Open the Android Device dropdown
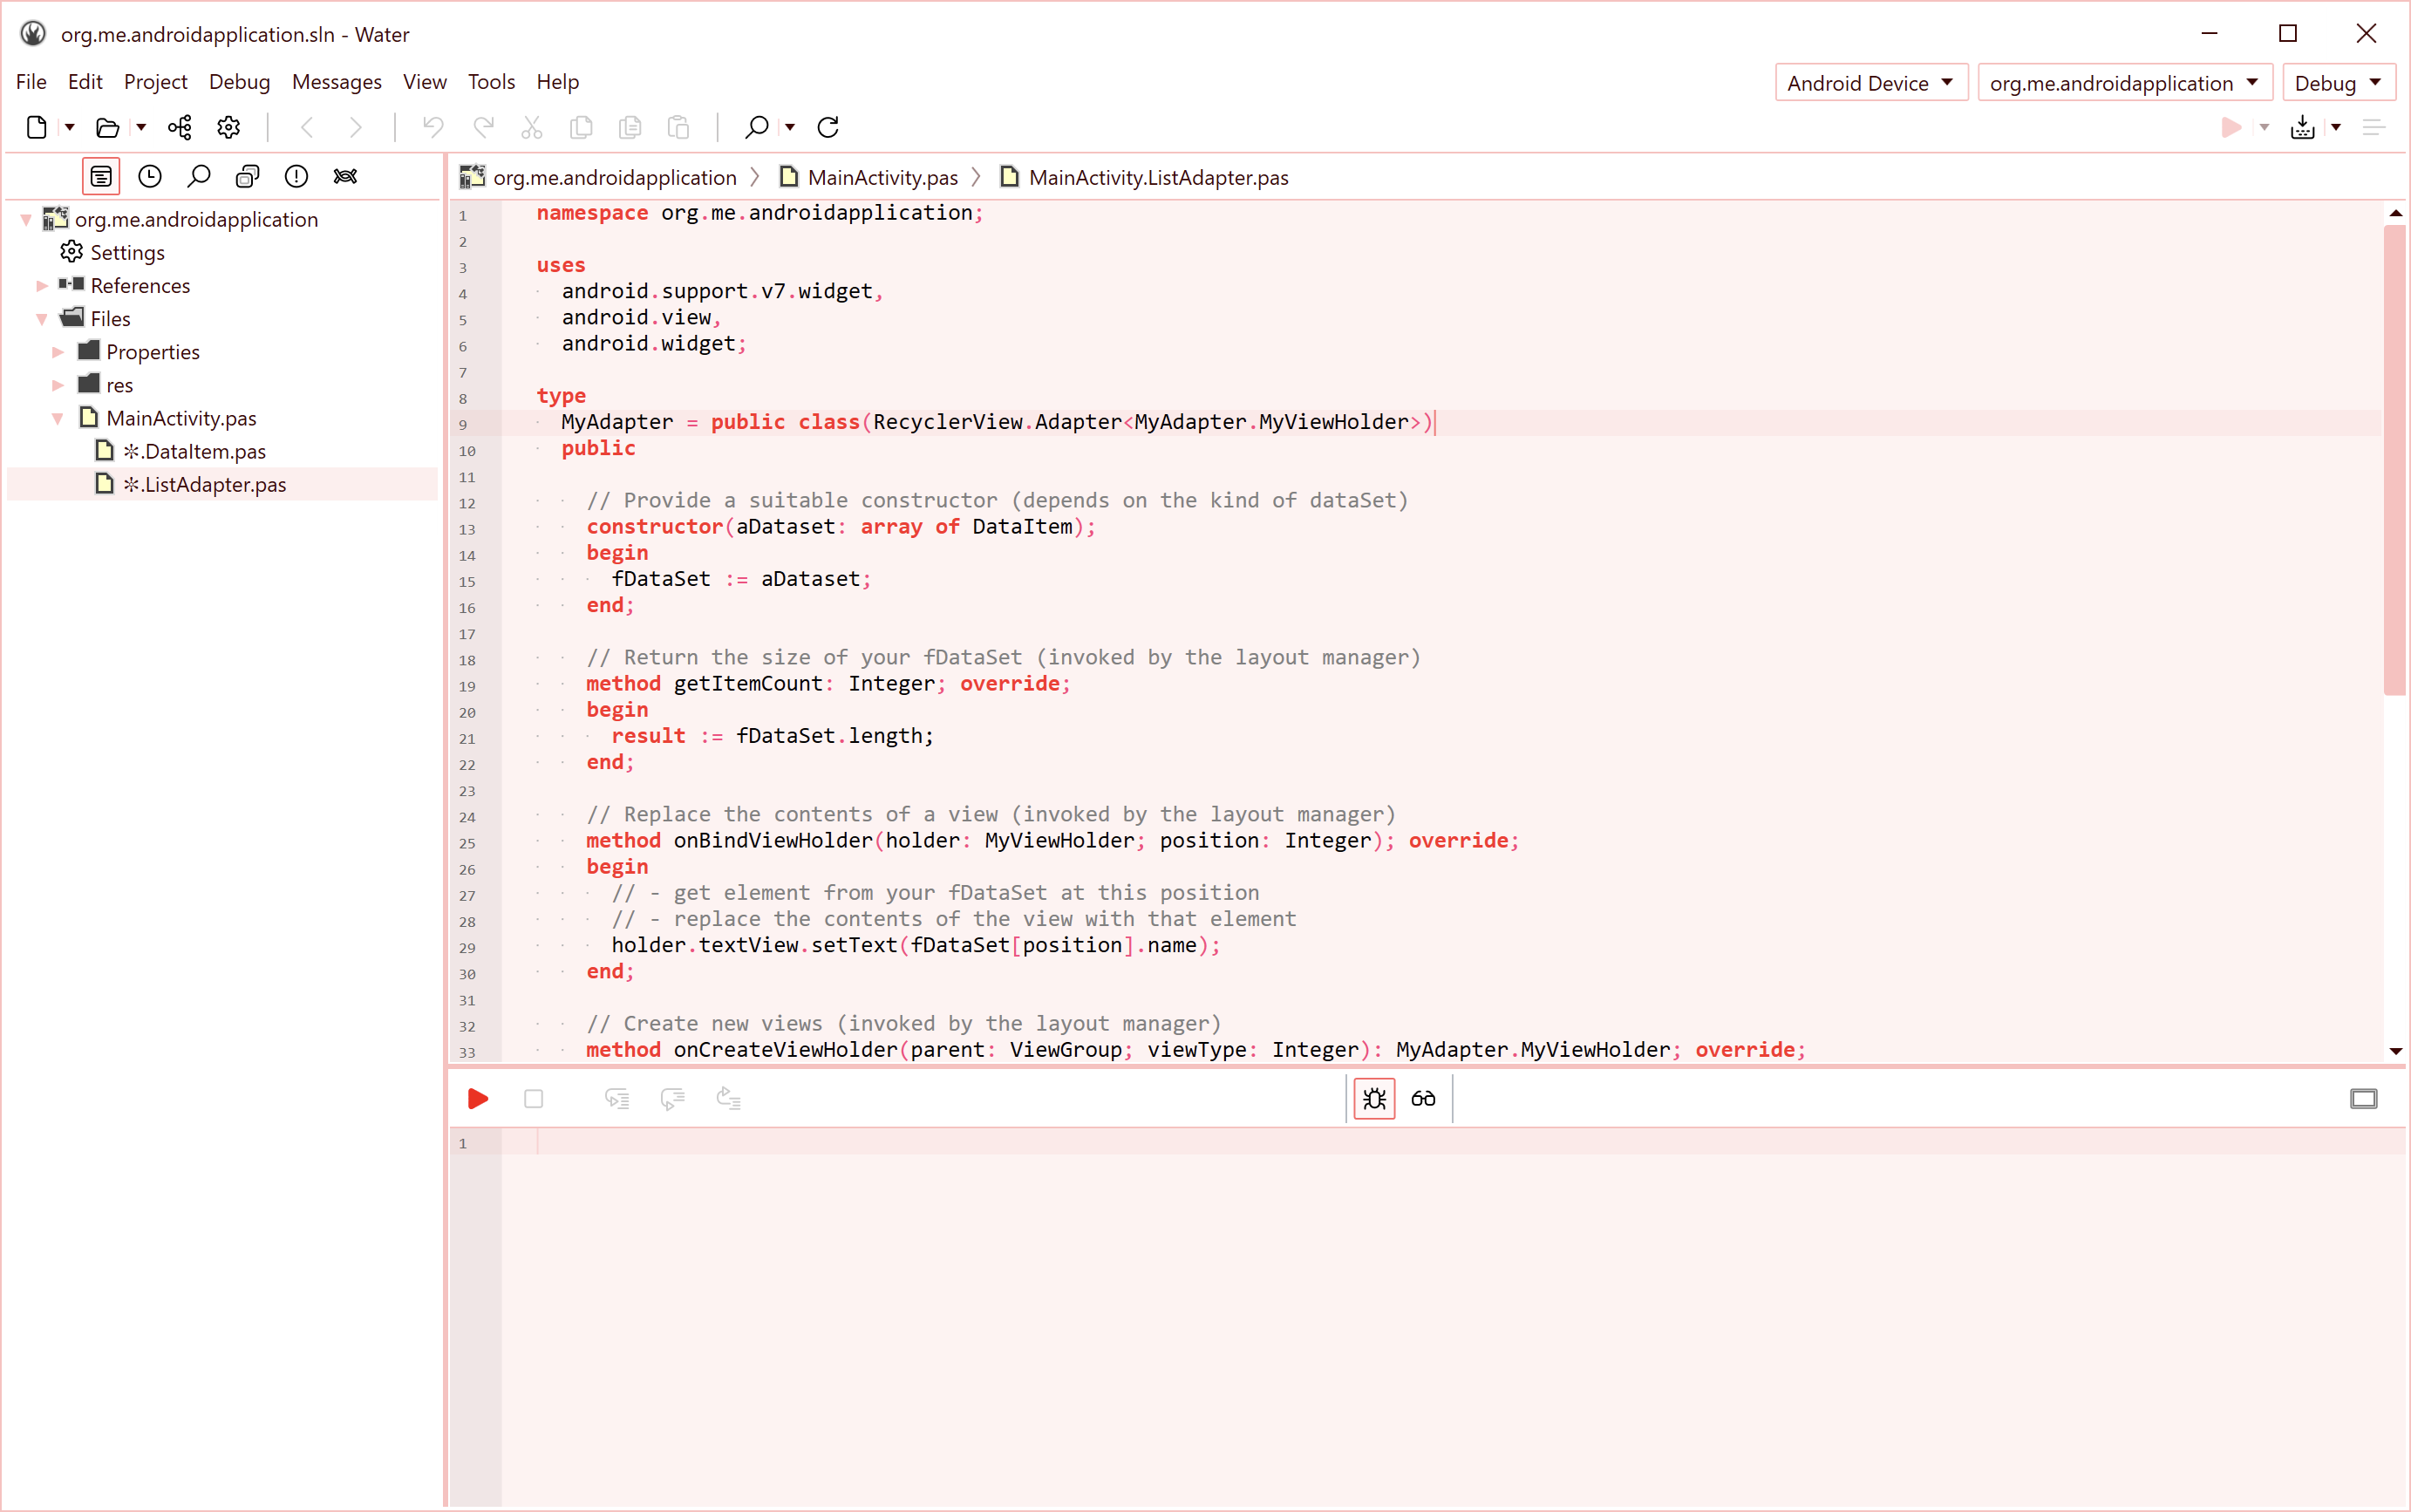2411x1512 pixels. tap(1870, 83)
